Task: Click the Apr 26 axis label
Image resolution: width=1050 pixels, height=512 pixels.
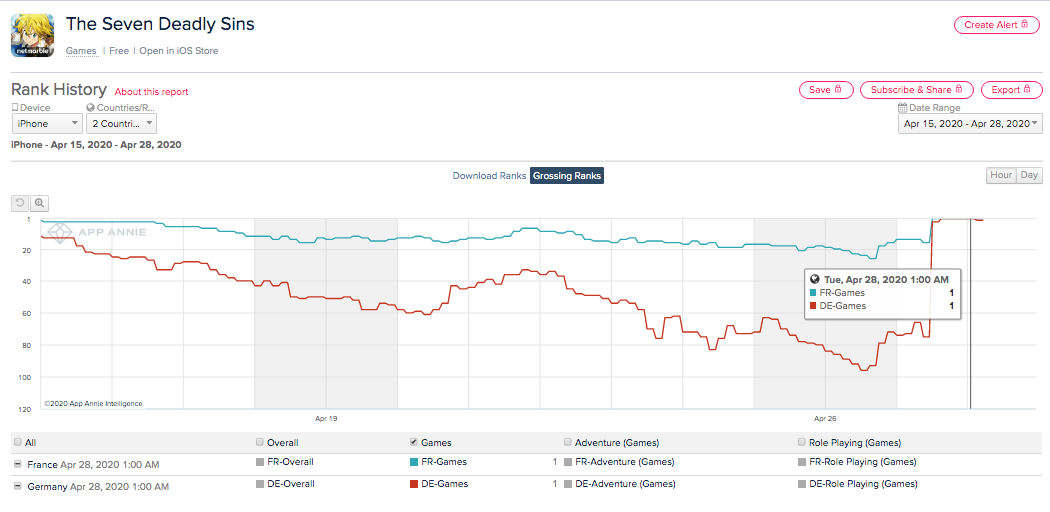Action: [x=825, y=418]
